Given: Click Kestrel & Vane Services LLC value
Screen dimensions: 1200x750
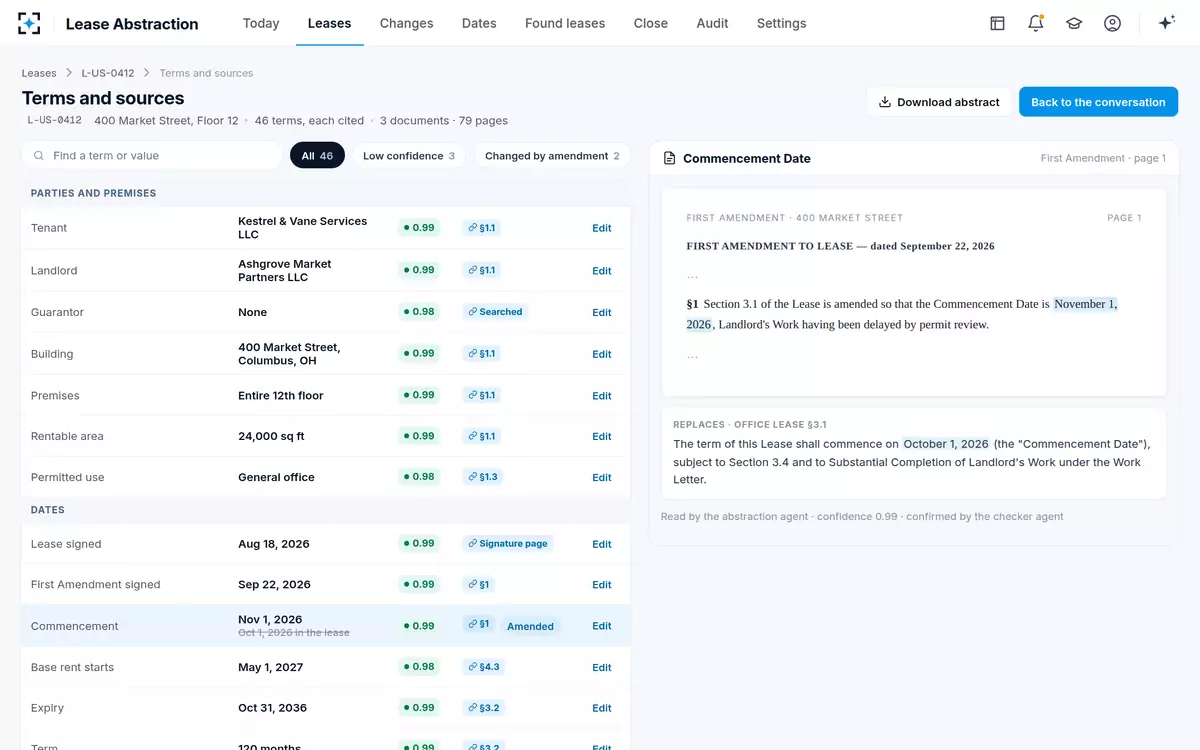Looking at the screenshot, I should click(302, 228).
